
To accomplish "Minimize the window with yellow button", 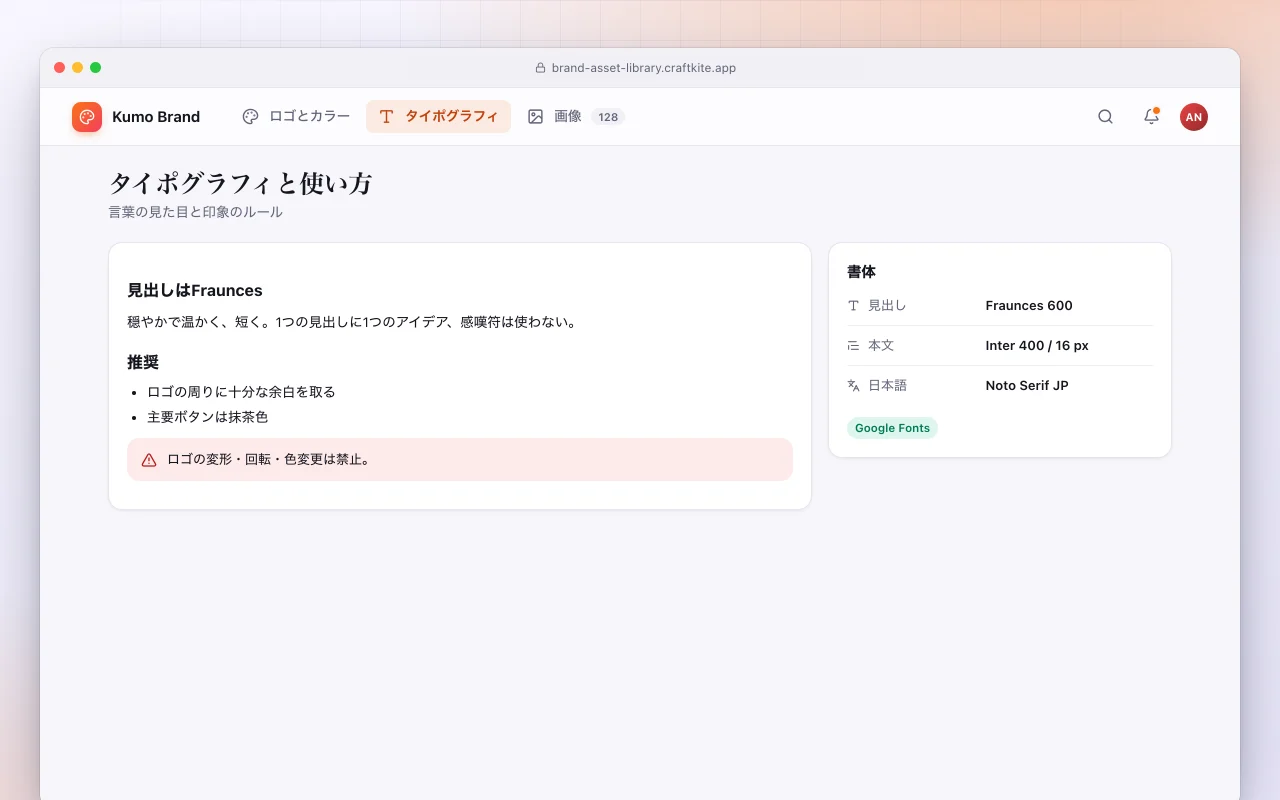I will pos(78,68).
